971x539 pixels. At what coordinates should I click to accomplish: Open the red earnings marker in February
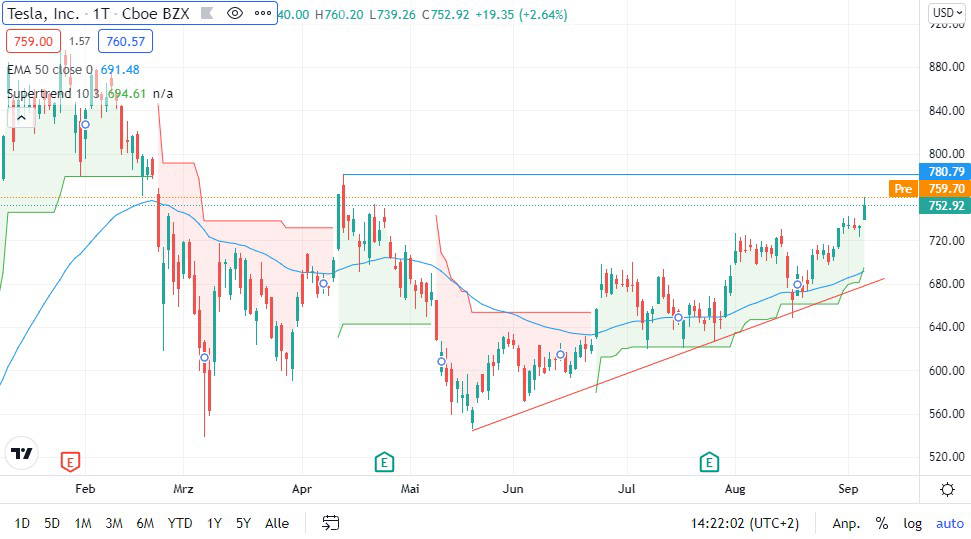click(70, 462)
